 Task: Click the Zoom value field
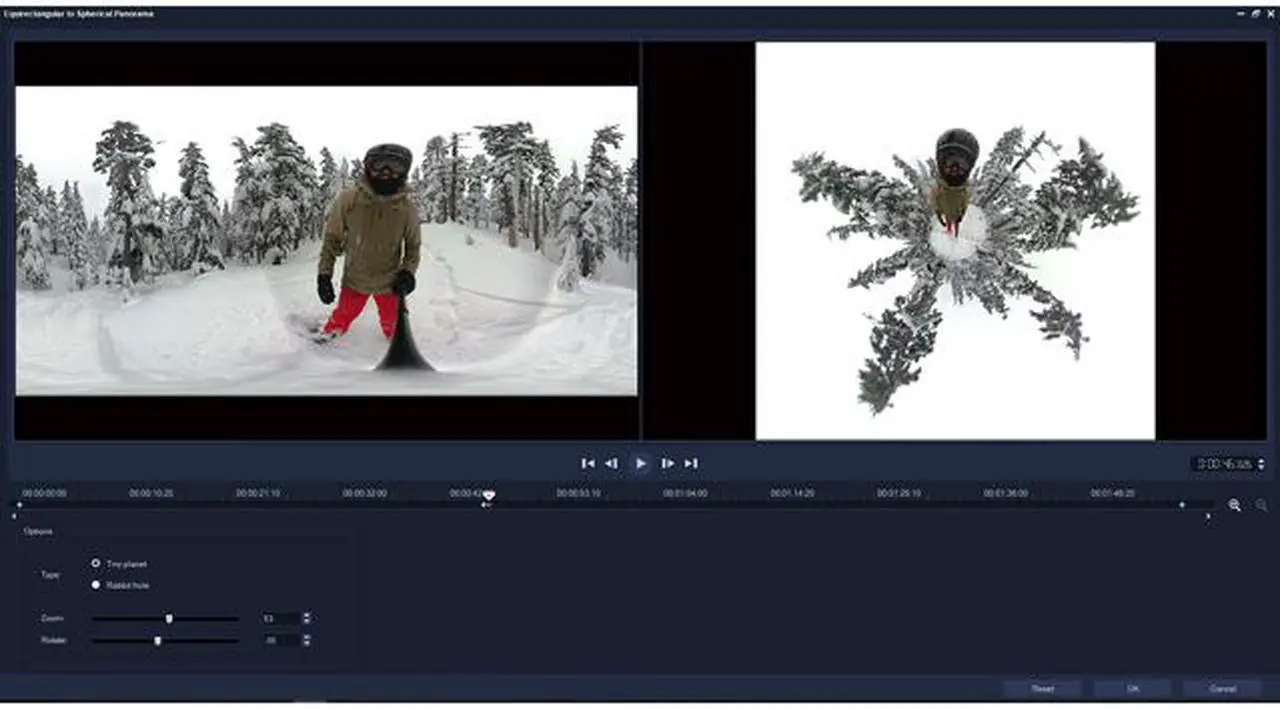click(279, 619)
